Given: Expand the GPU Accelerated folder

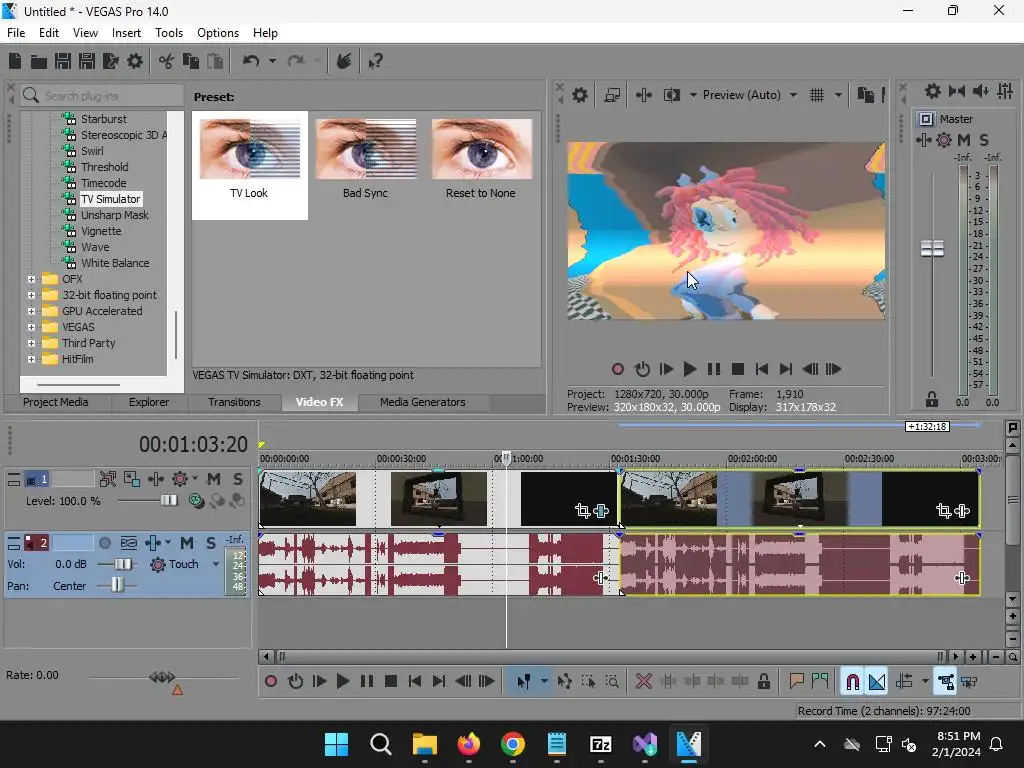Looking at the screenshot, I should point(31,311).
